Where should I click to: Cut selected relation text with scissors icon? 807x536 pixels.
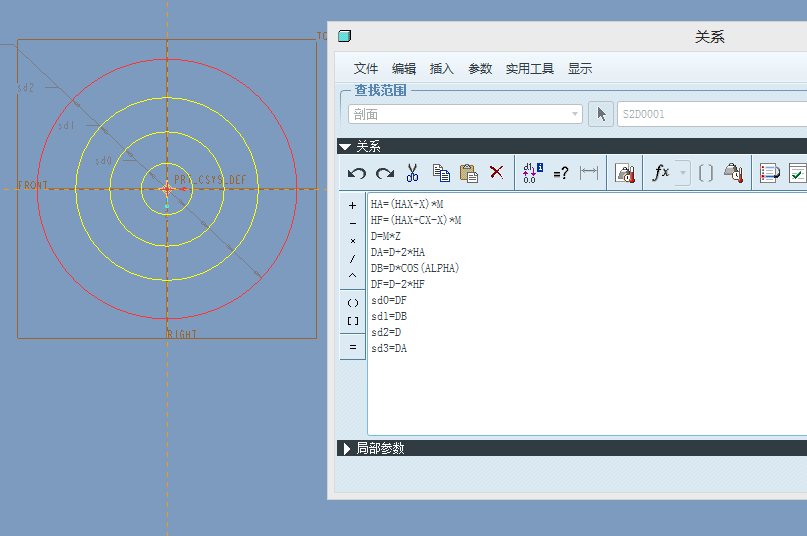412,173
